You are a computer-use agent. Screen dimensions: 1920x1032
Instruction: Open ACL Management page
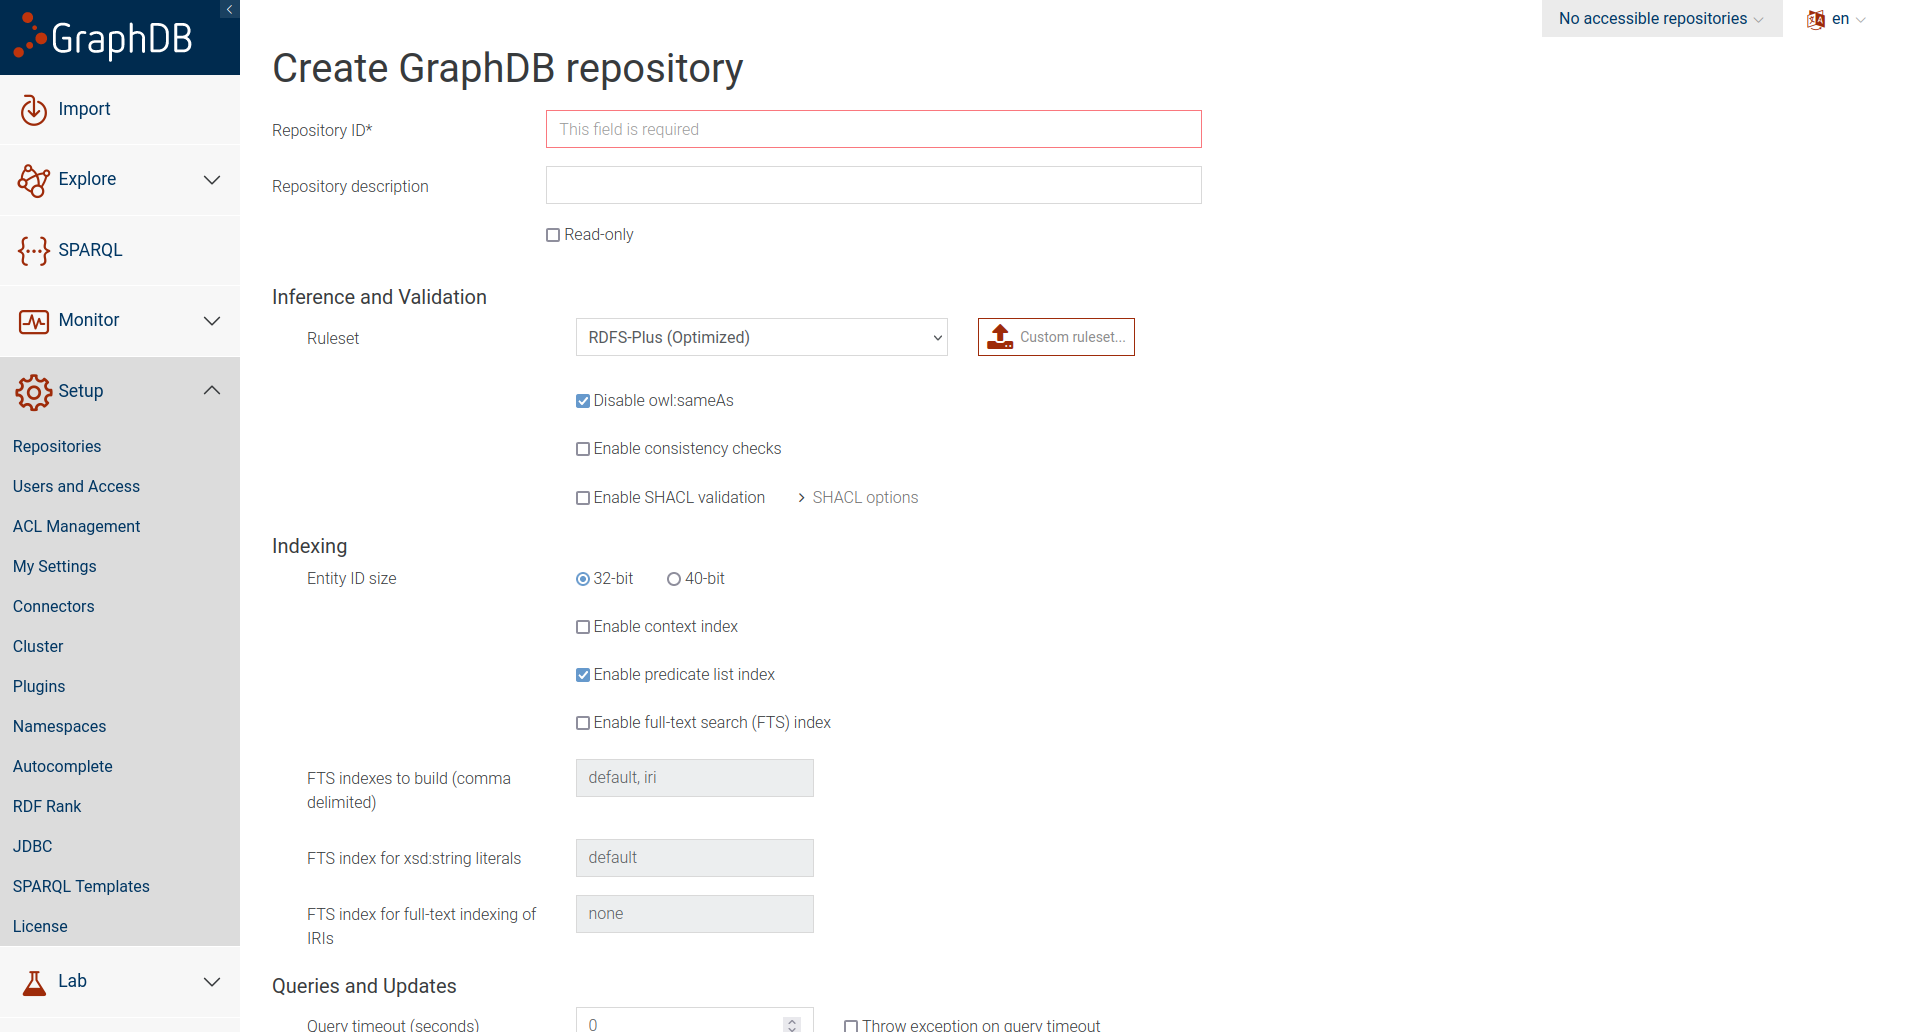tap(76, 527)
